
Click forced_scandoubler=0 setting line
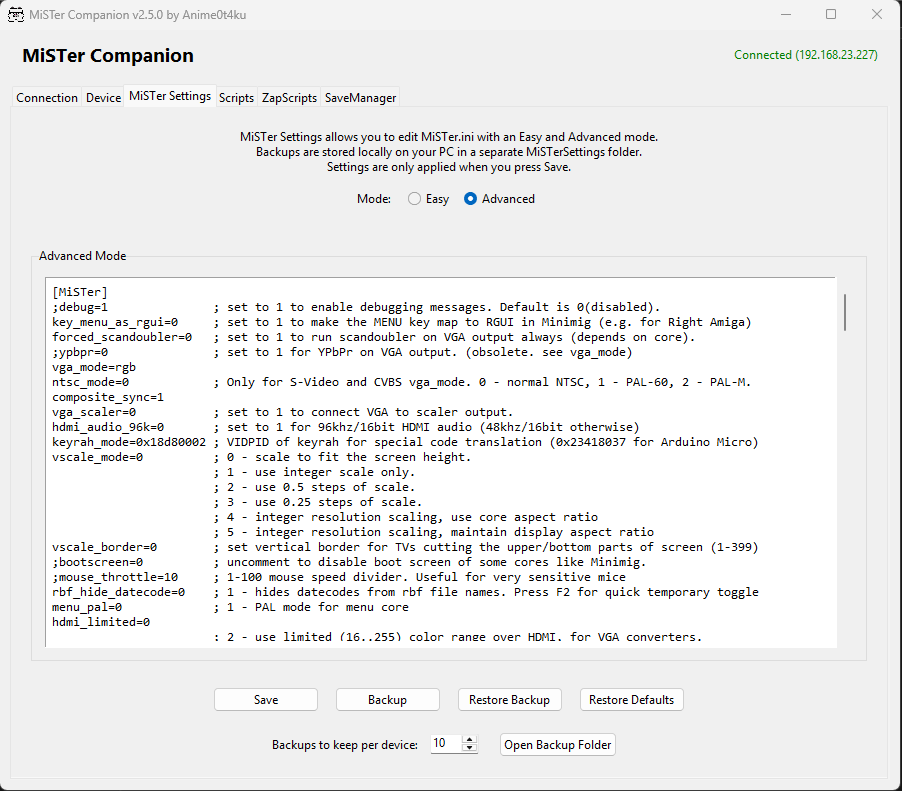coord(122,337)
